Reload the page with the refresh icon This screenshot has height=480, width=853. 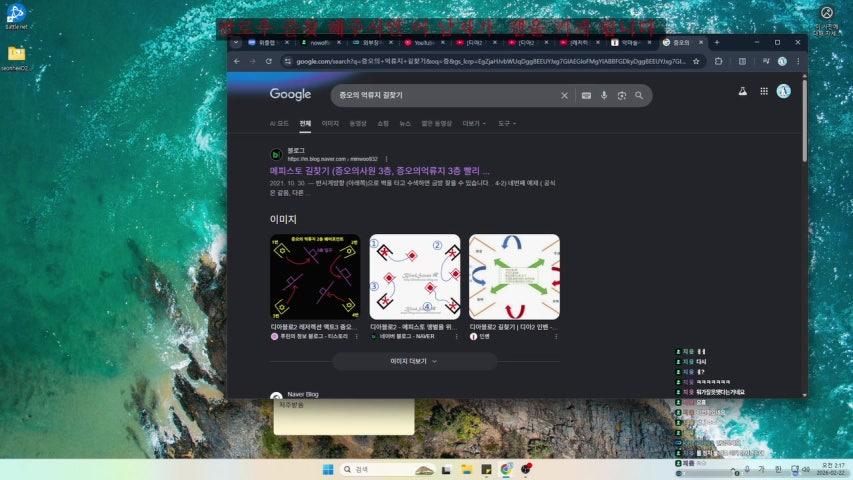[x=269, y=61]
